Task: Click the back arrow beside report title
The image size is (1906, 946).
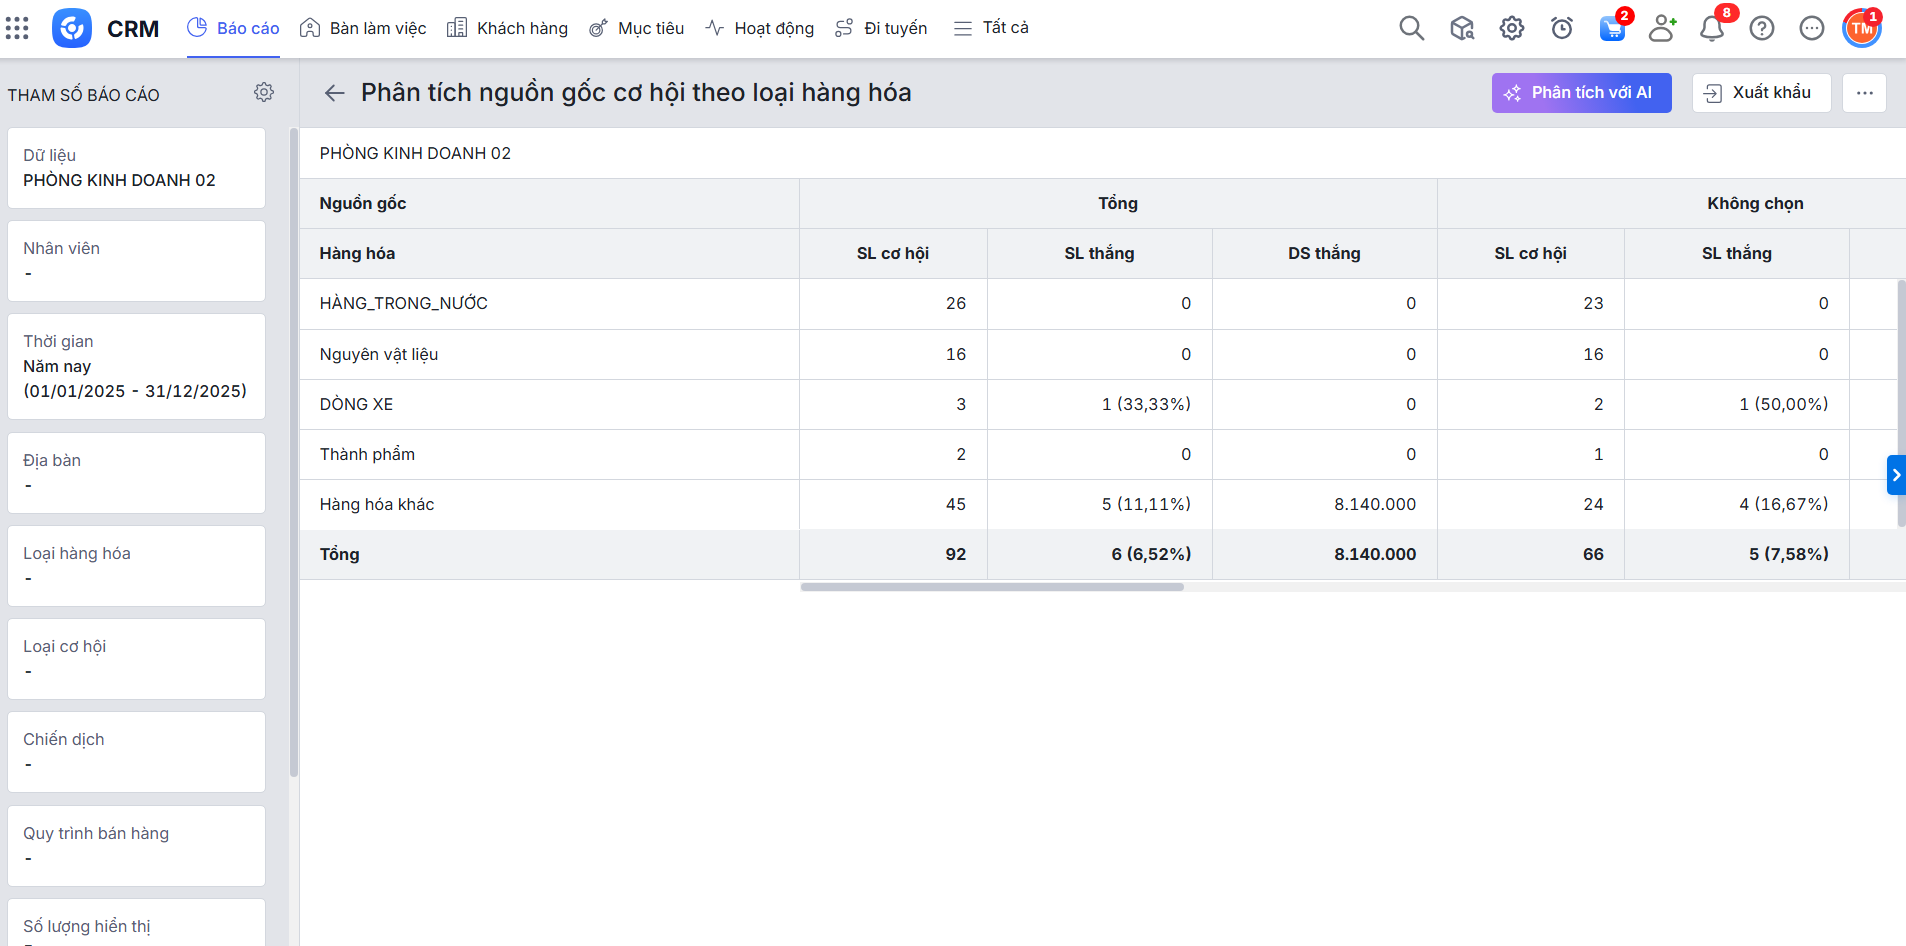Action: coord(334,93)
